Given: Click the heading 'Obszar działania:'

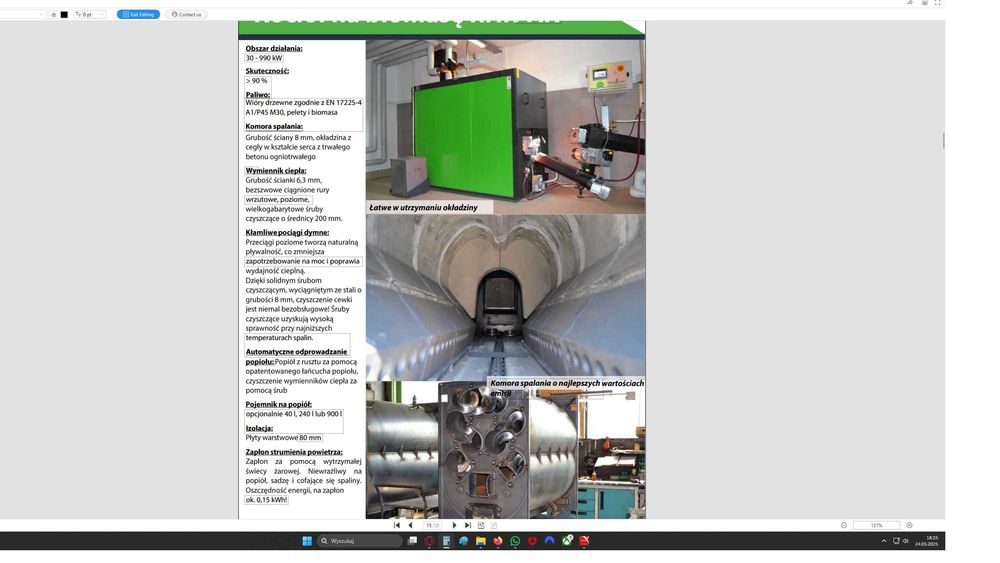Looking at the screenshot, I should coord(274,48).
